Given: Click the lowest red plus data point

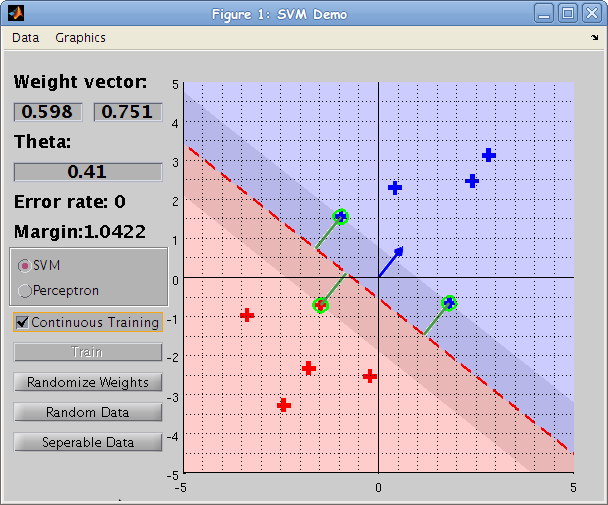Looking at the screenshot, I should [284, 405].
